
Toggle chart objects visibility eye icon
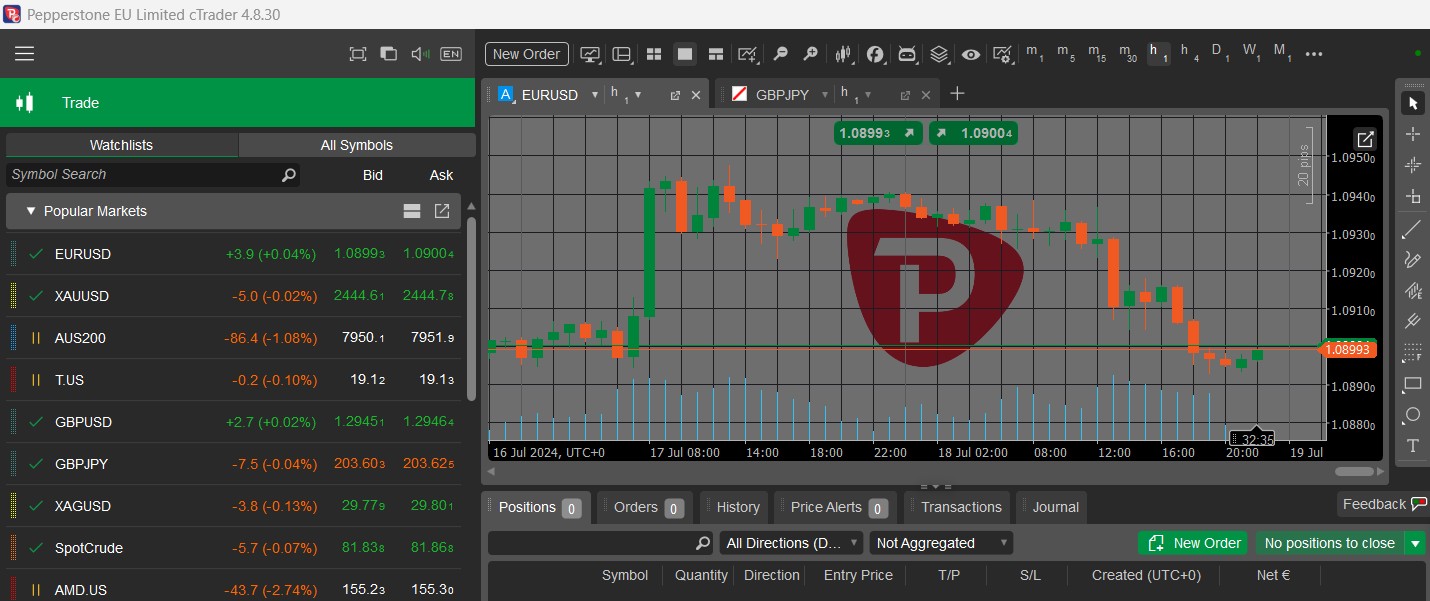[x=971, y=54]
